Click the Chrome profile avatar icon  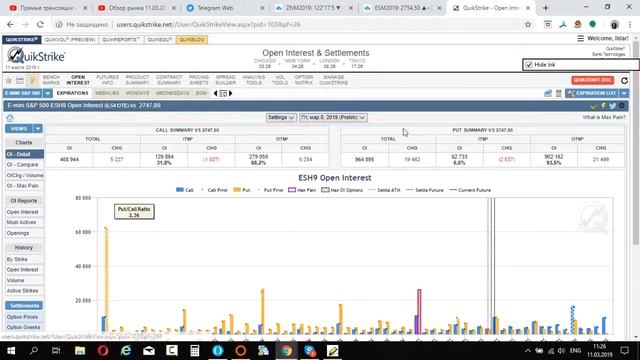click(614, 24)
